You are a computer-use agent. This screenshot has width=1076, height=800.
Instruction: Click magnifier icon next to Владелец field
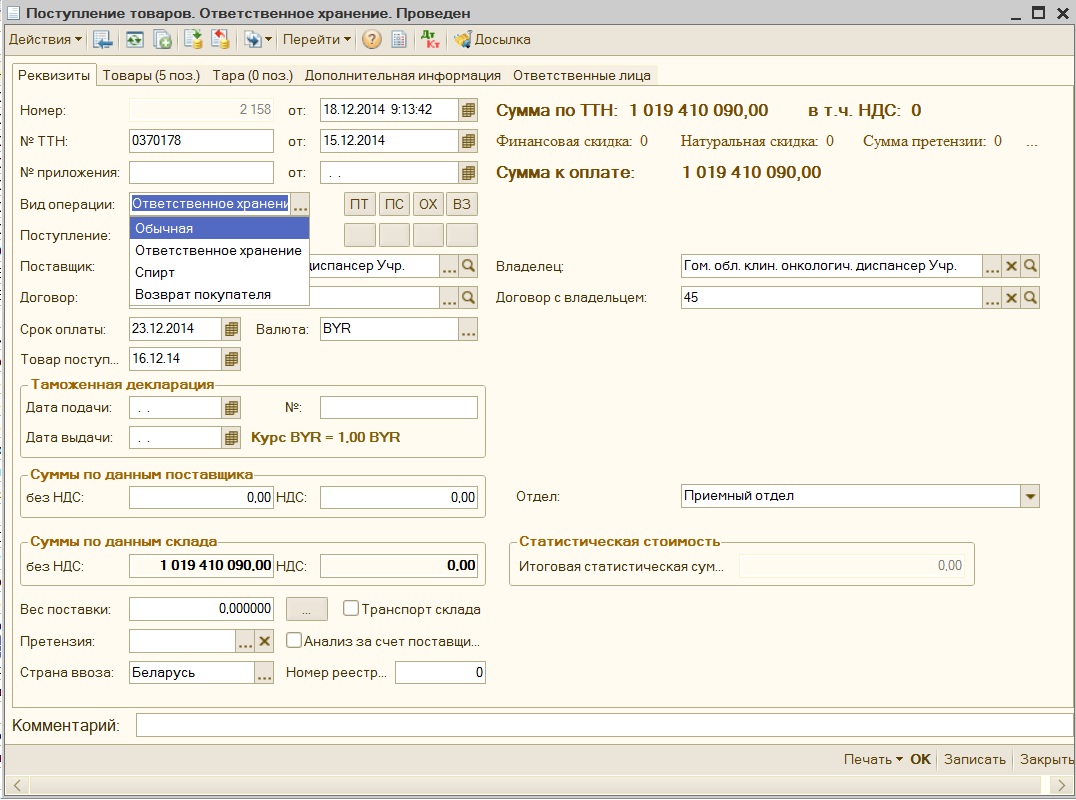(1030, 267)
